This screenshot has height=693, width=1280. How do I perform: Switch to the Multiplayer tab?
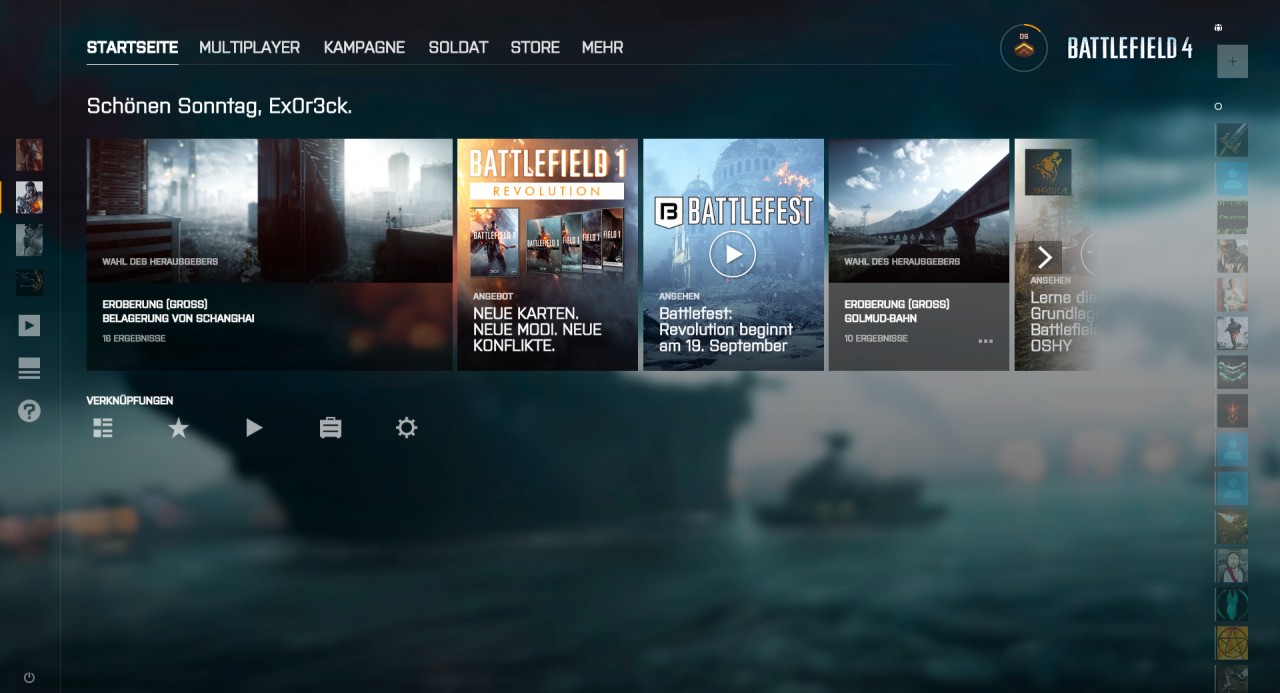249,47
